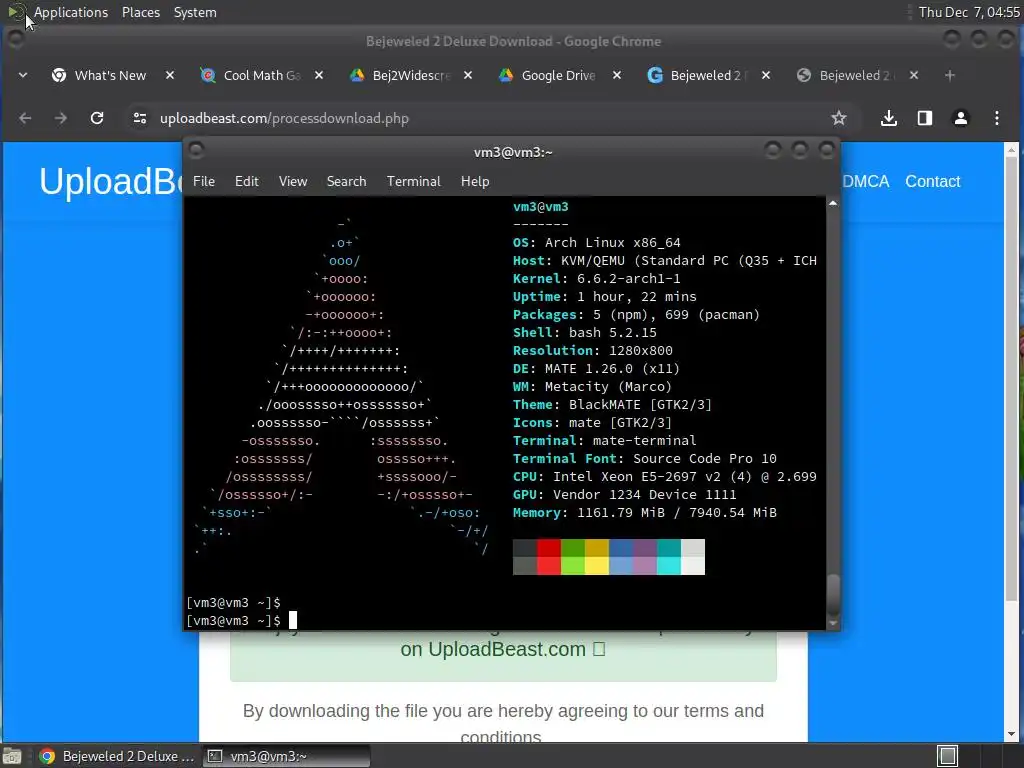
Task: Open View menu in terminal
Action: point(293,182)
